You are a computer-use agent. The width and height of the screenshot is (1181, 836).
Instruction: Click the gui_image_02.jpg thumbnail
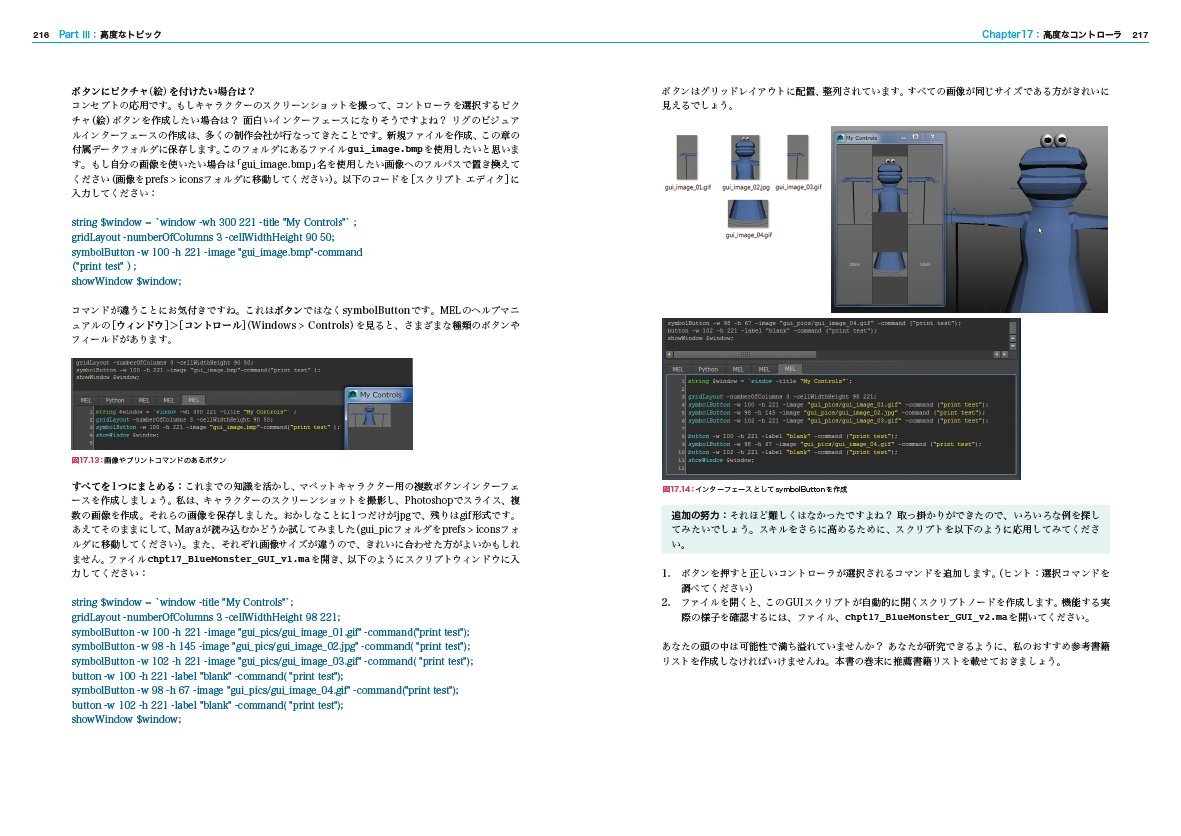click(745, 157)
